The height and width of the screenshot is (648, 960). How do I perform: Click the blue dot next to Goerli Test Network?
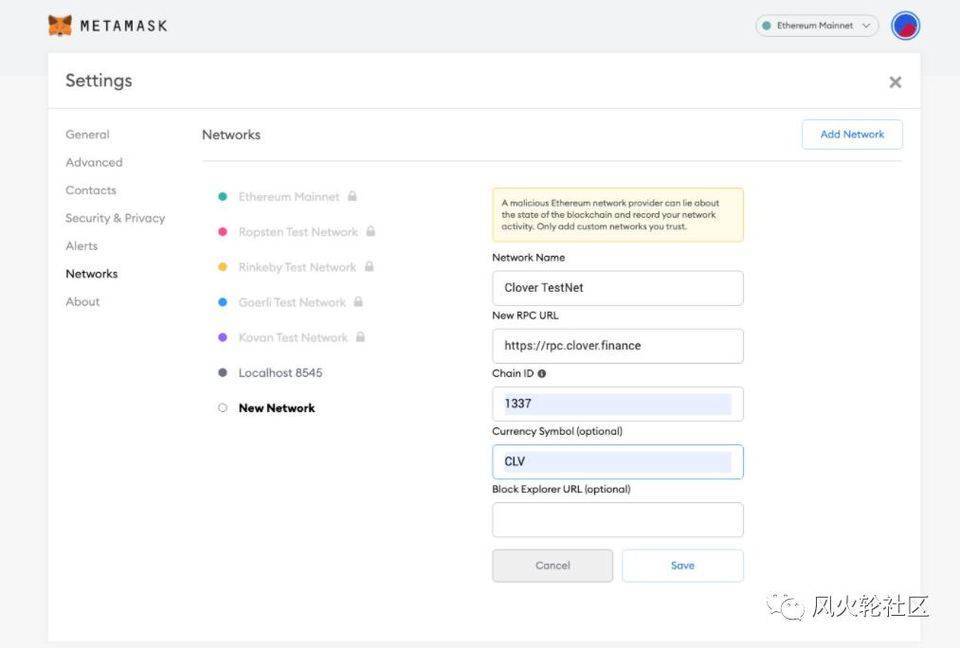(x=223, y=302)
